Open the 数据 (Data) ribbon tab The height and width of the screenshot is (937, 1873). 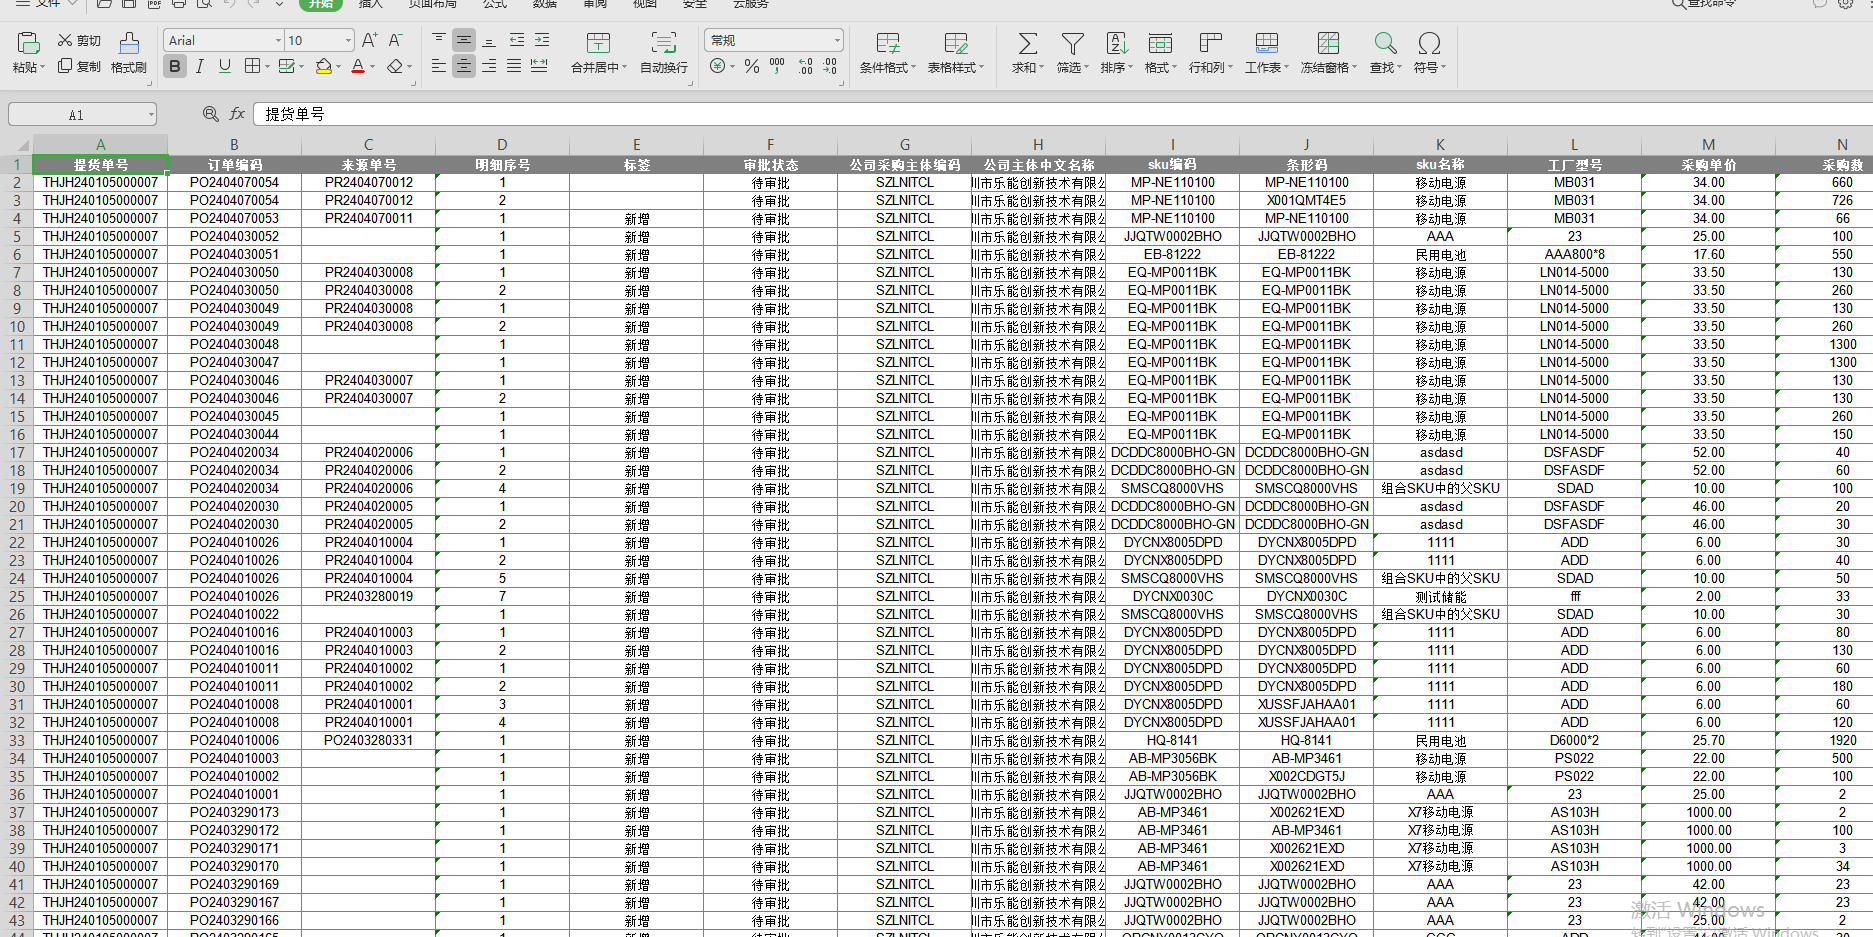[x=545, y=4]
